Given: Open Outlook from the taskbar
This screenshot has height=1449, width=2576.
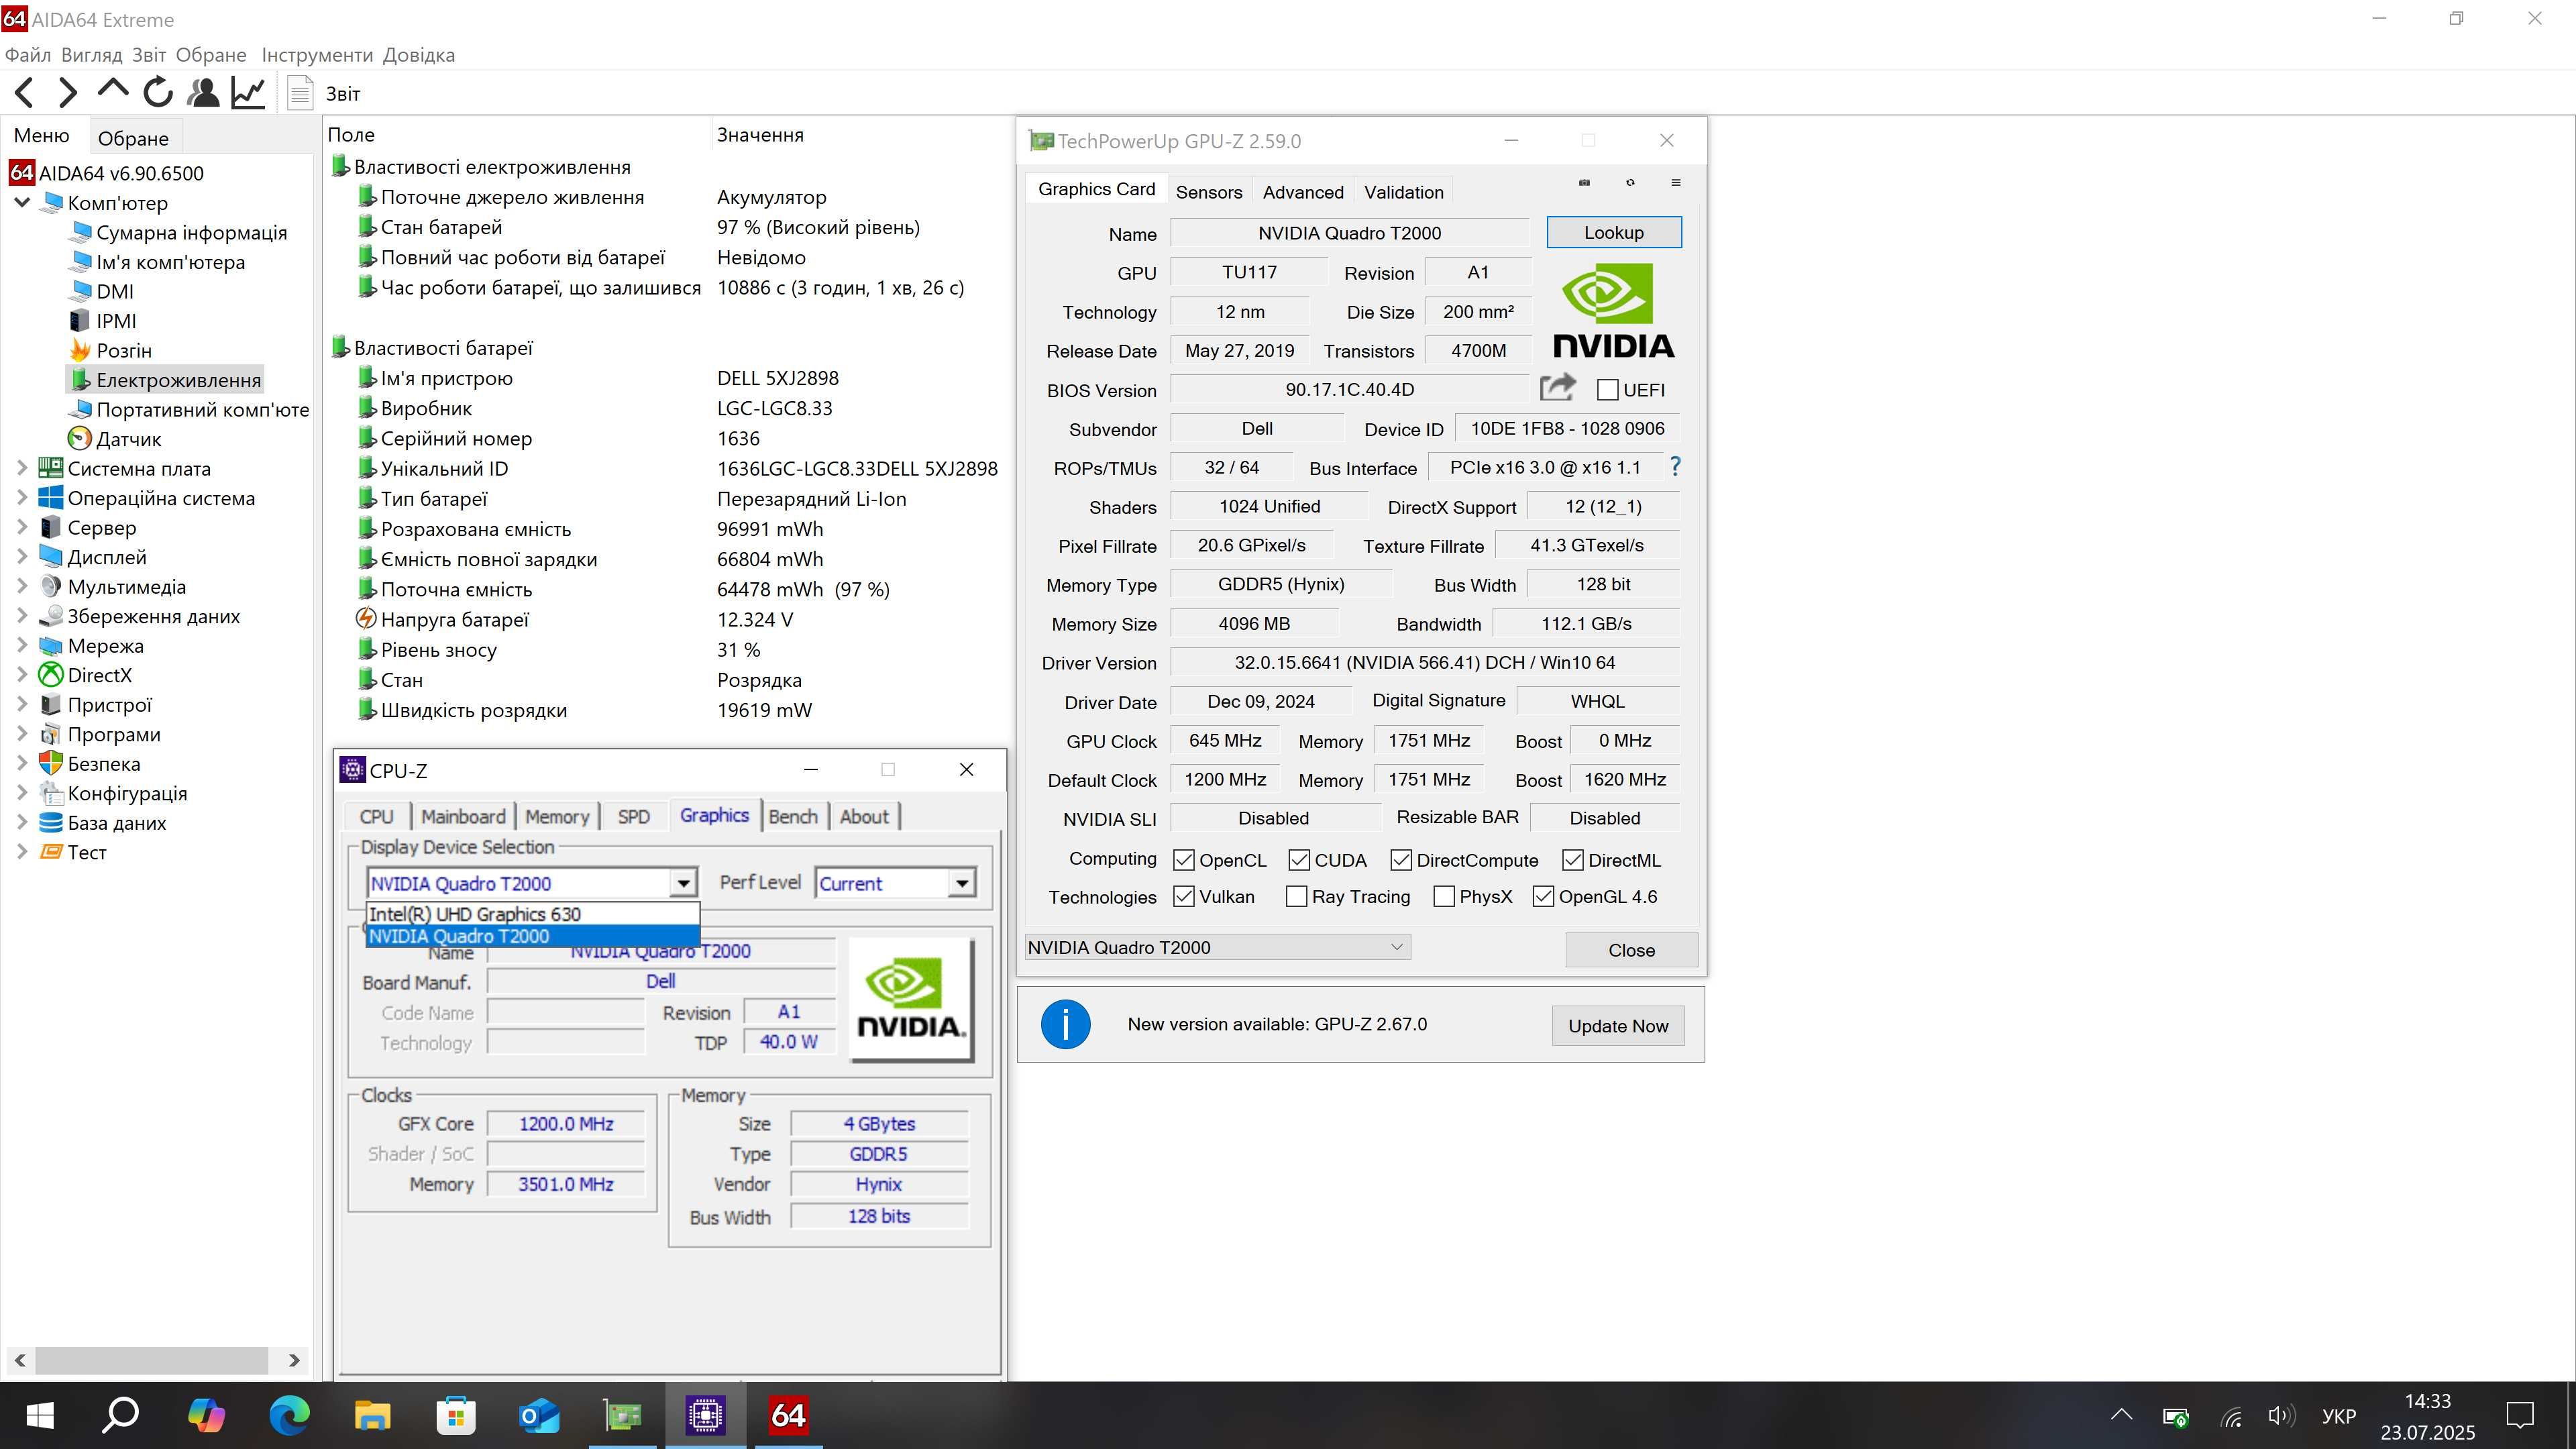Looking at the screenshot, I should 539,1415.
